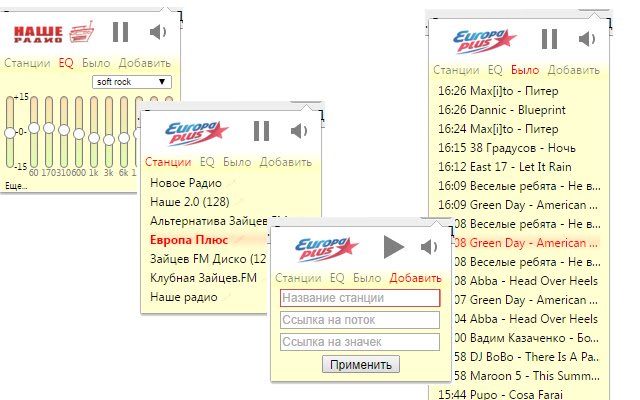Screen dimensions: 640x400
Task: Open Станции tab in the add-station popup
Action: coord(298,278)
